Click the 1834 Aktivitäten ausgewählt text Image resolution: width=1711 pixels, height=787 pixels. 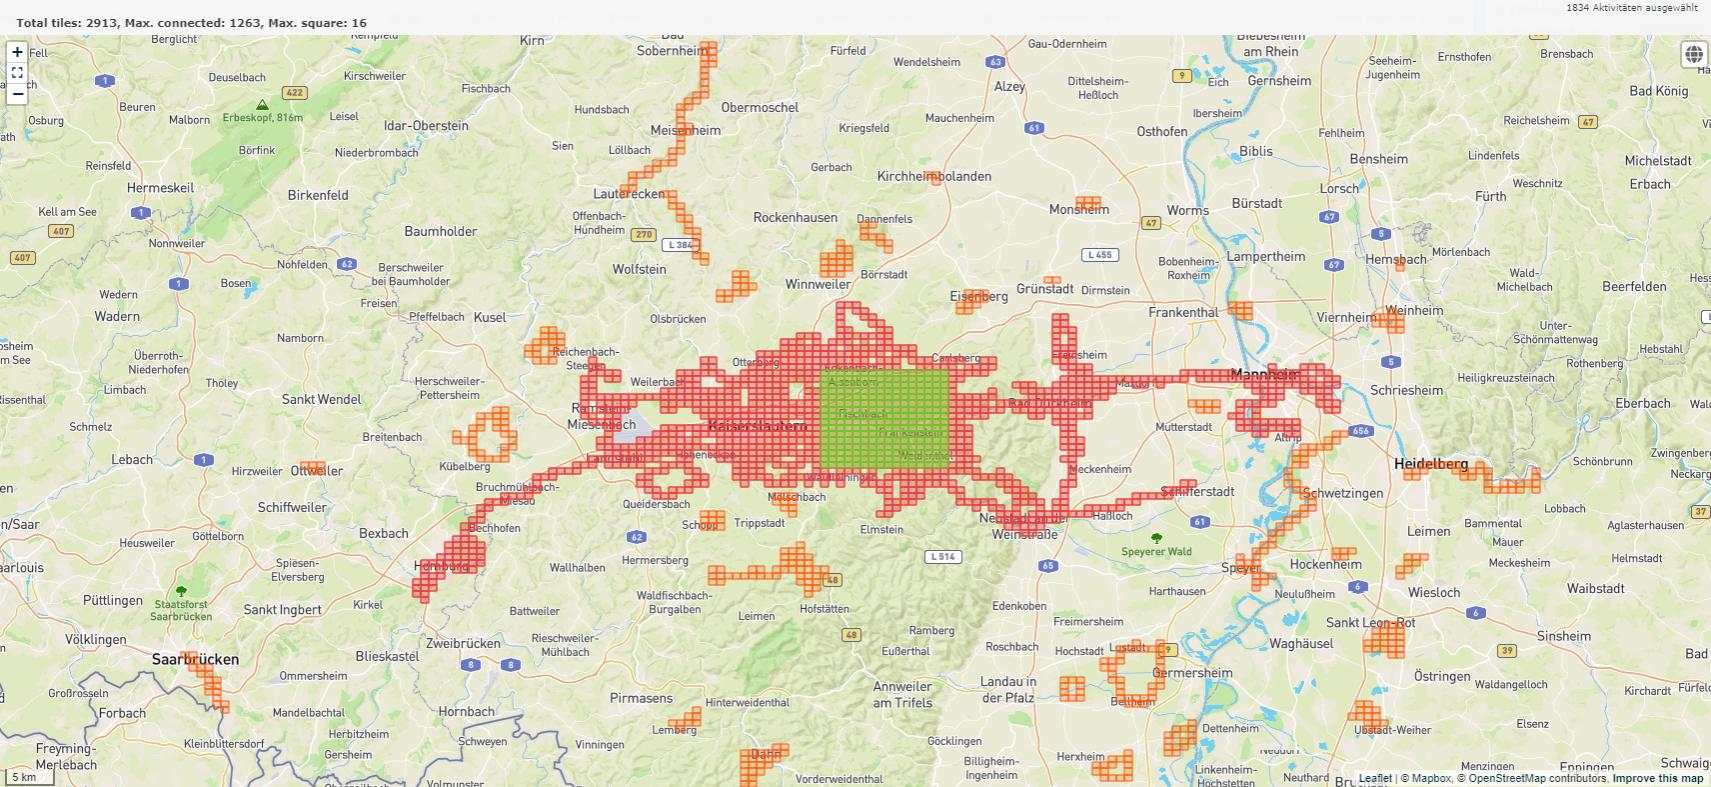coord(1631,8)
